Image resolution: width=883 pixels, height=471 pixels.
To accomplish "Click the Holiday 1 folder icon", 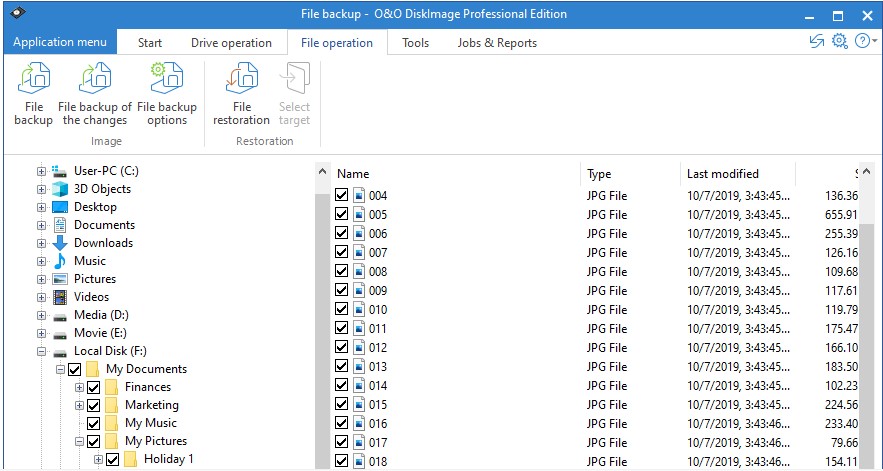I will (x=130, y=459).
